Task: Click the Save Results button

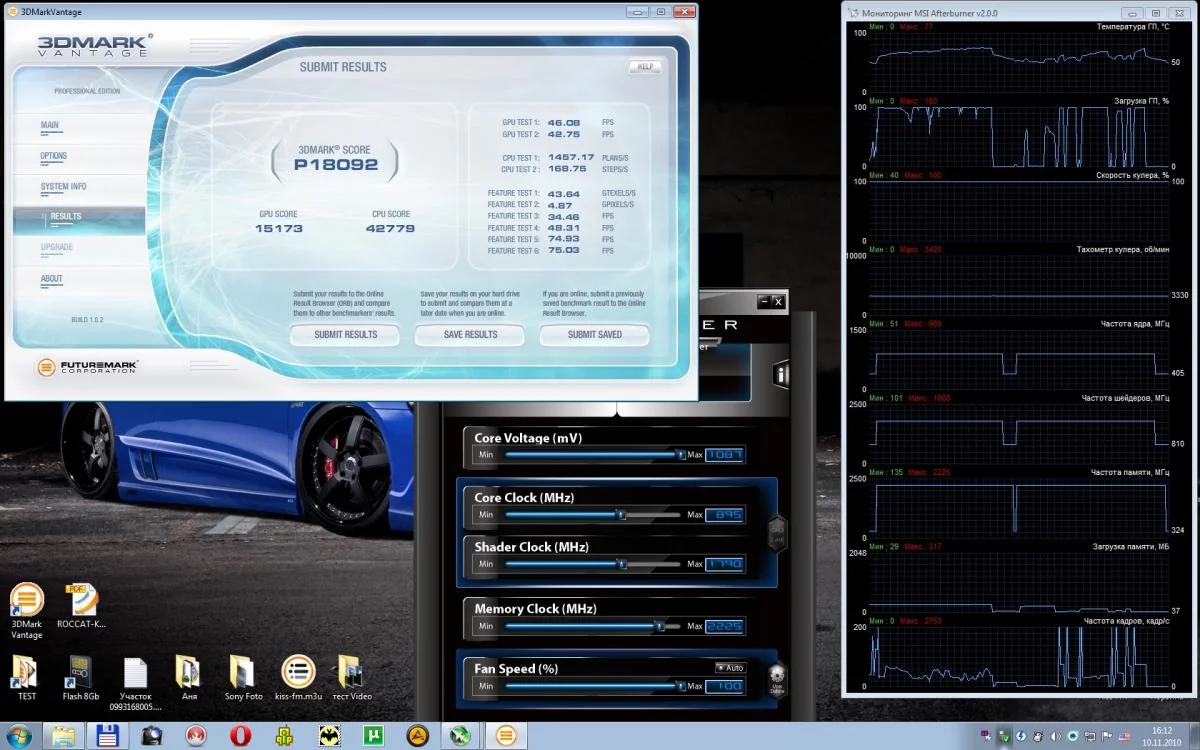Action: point(470,335)
